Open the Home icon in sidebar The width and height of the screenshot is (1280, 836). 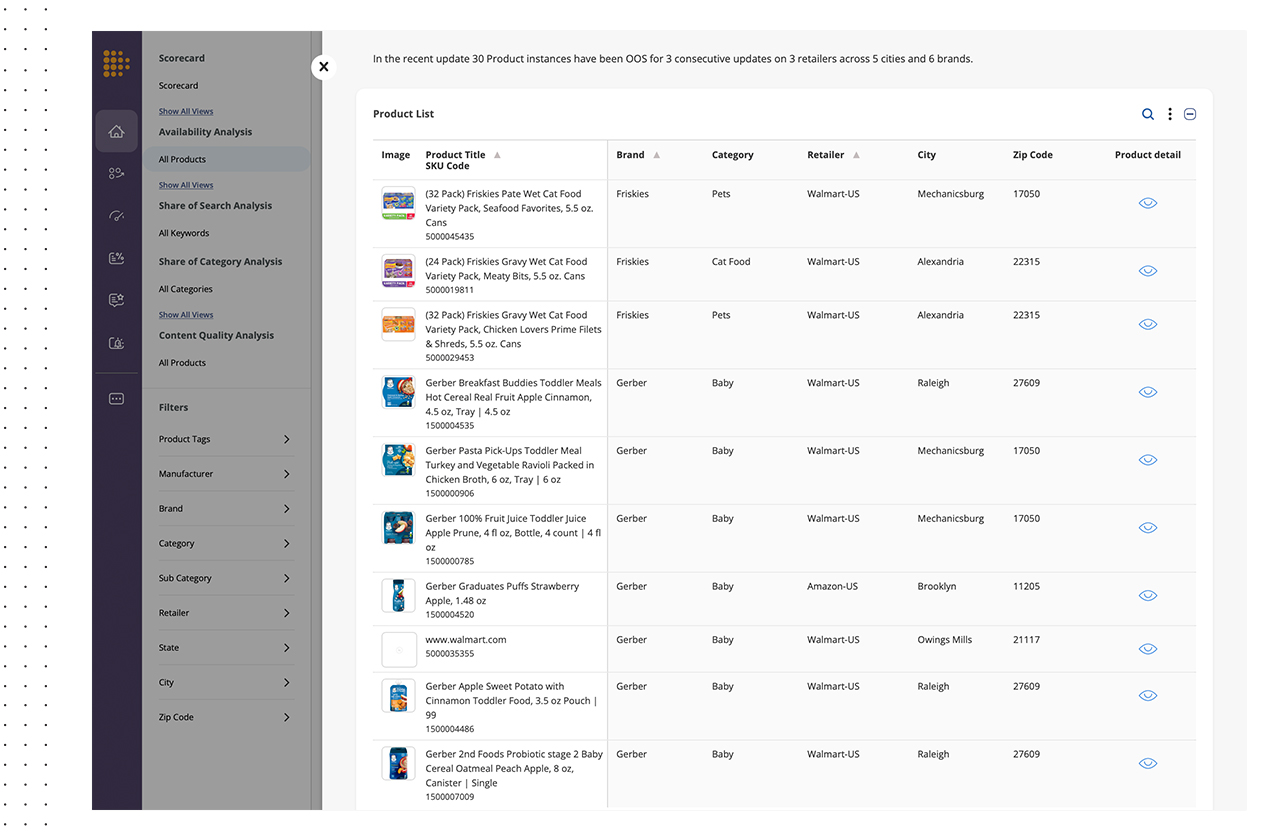pyautogui.click(x=116, y=131)
